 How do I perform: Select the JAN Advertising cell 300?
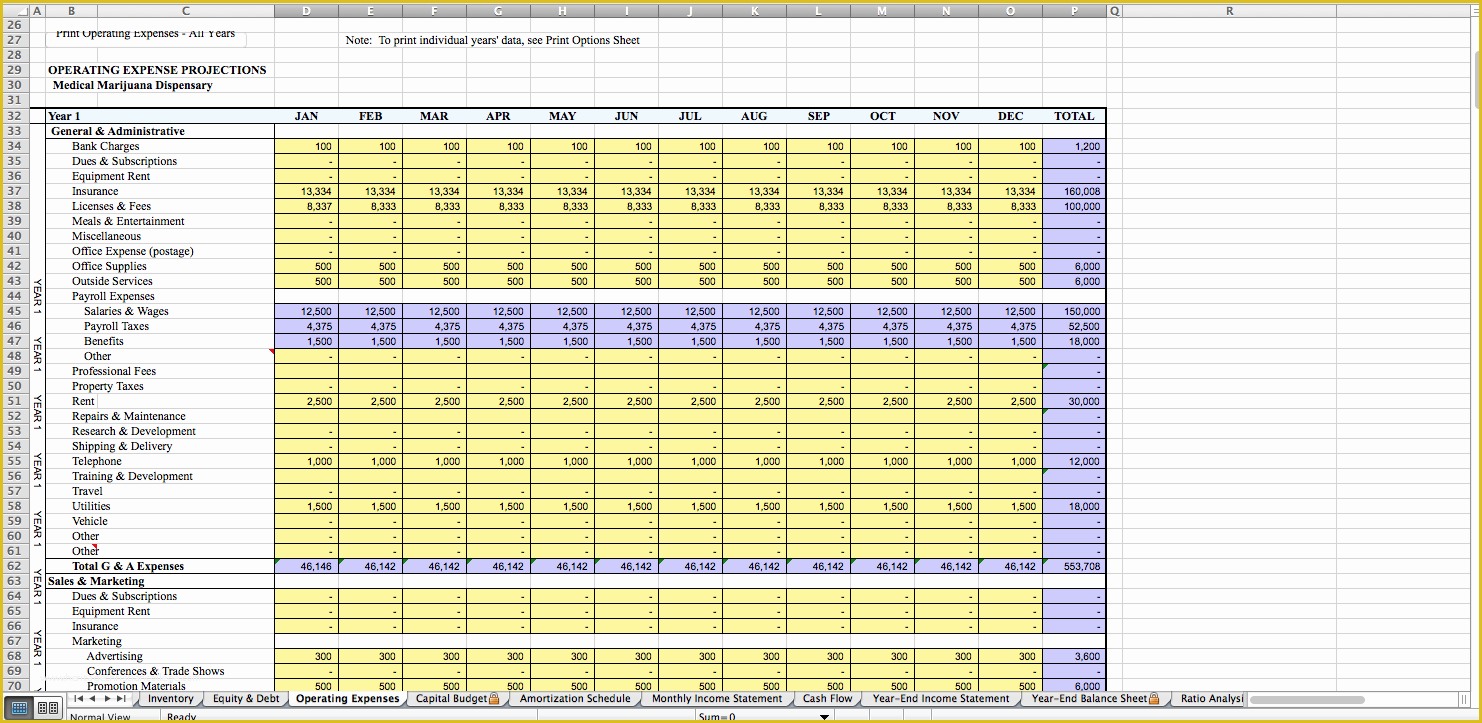pyautogui.click(x=306, y=656)
